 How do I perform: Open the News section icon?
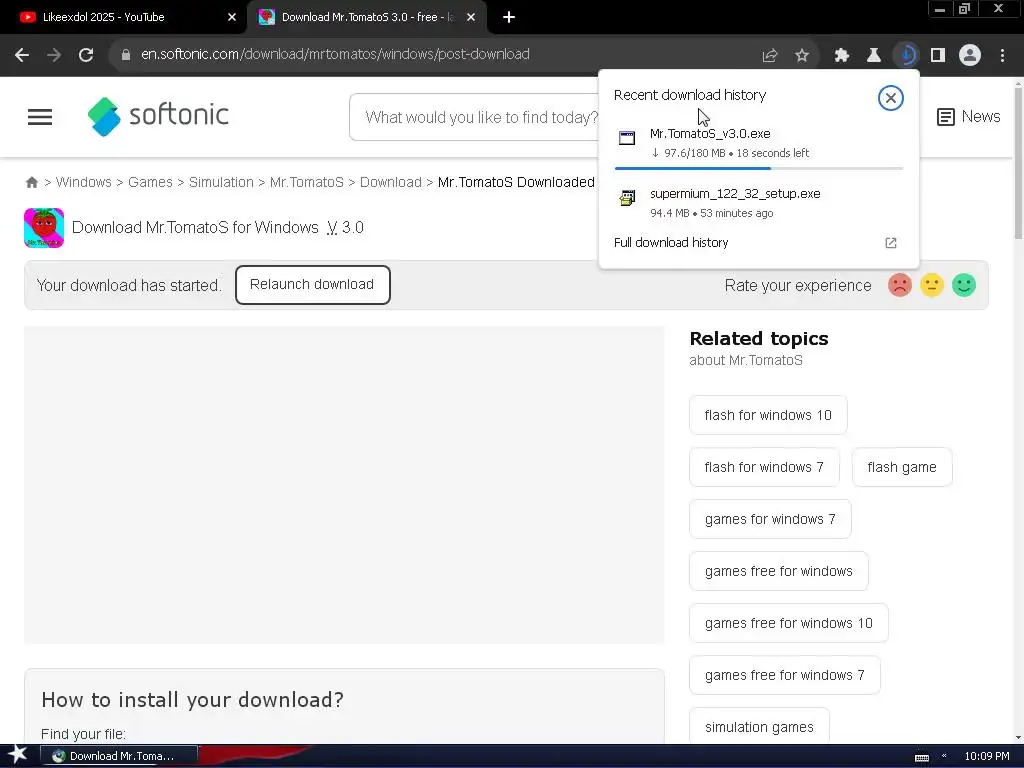[945, 117]
